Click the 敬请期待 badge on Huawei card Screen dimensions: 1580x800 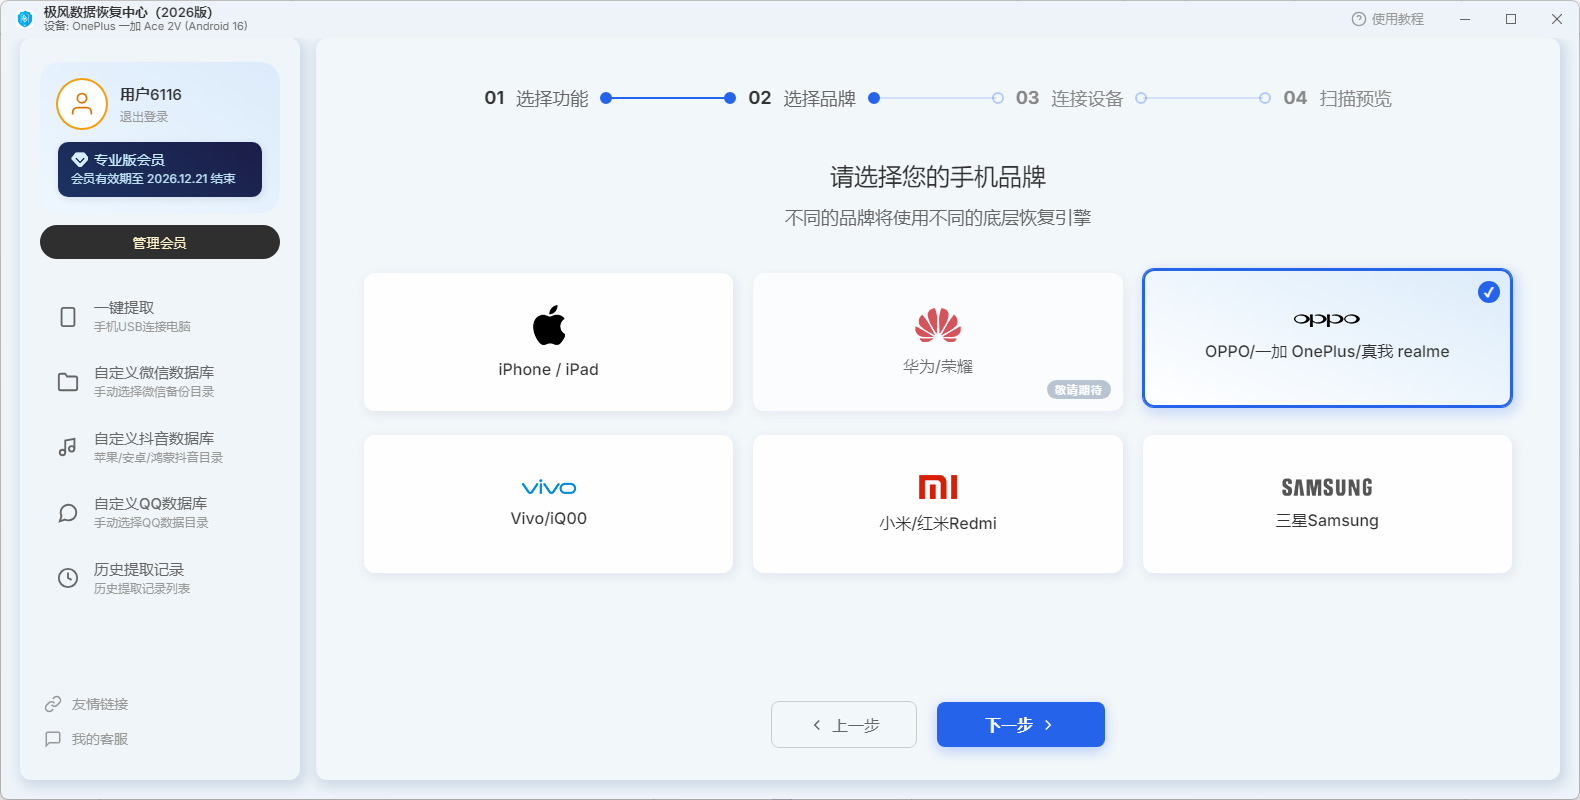[x=1079, y=390]
